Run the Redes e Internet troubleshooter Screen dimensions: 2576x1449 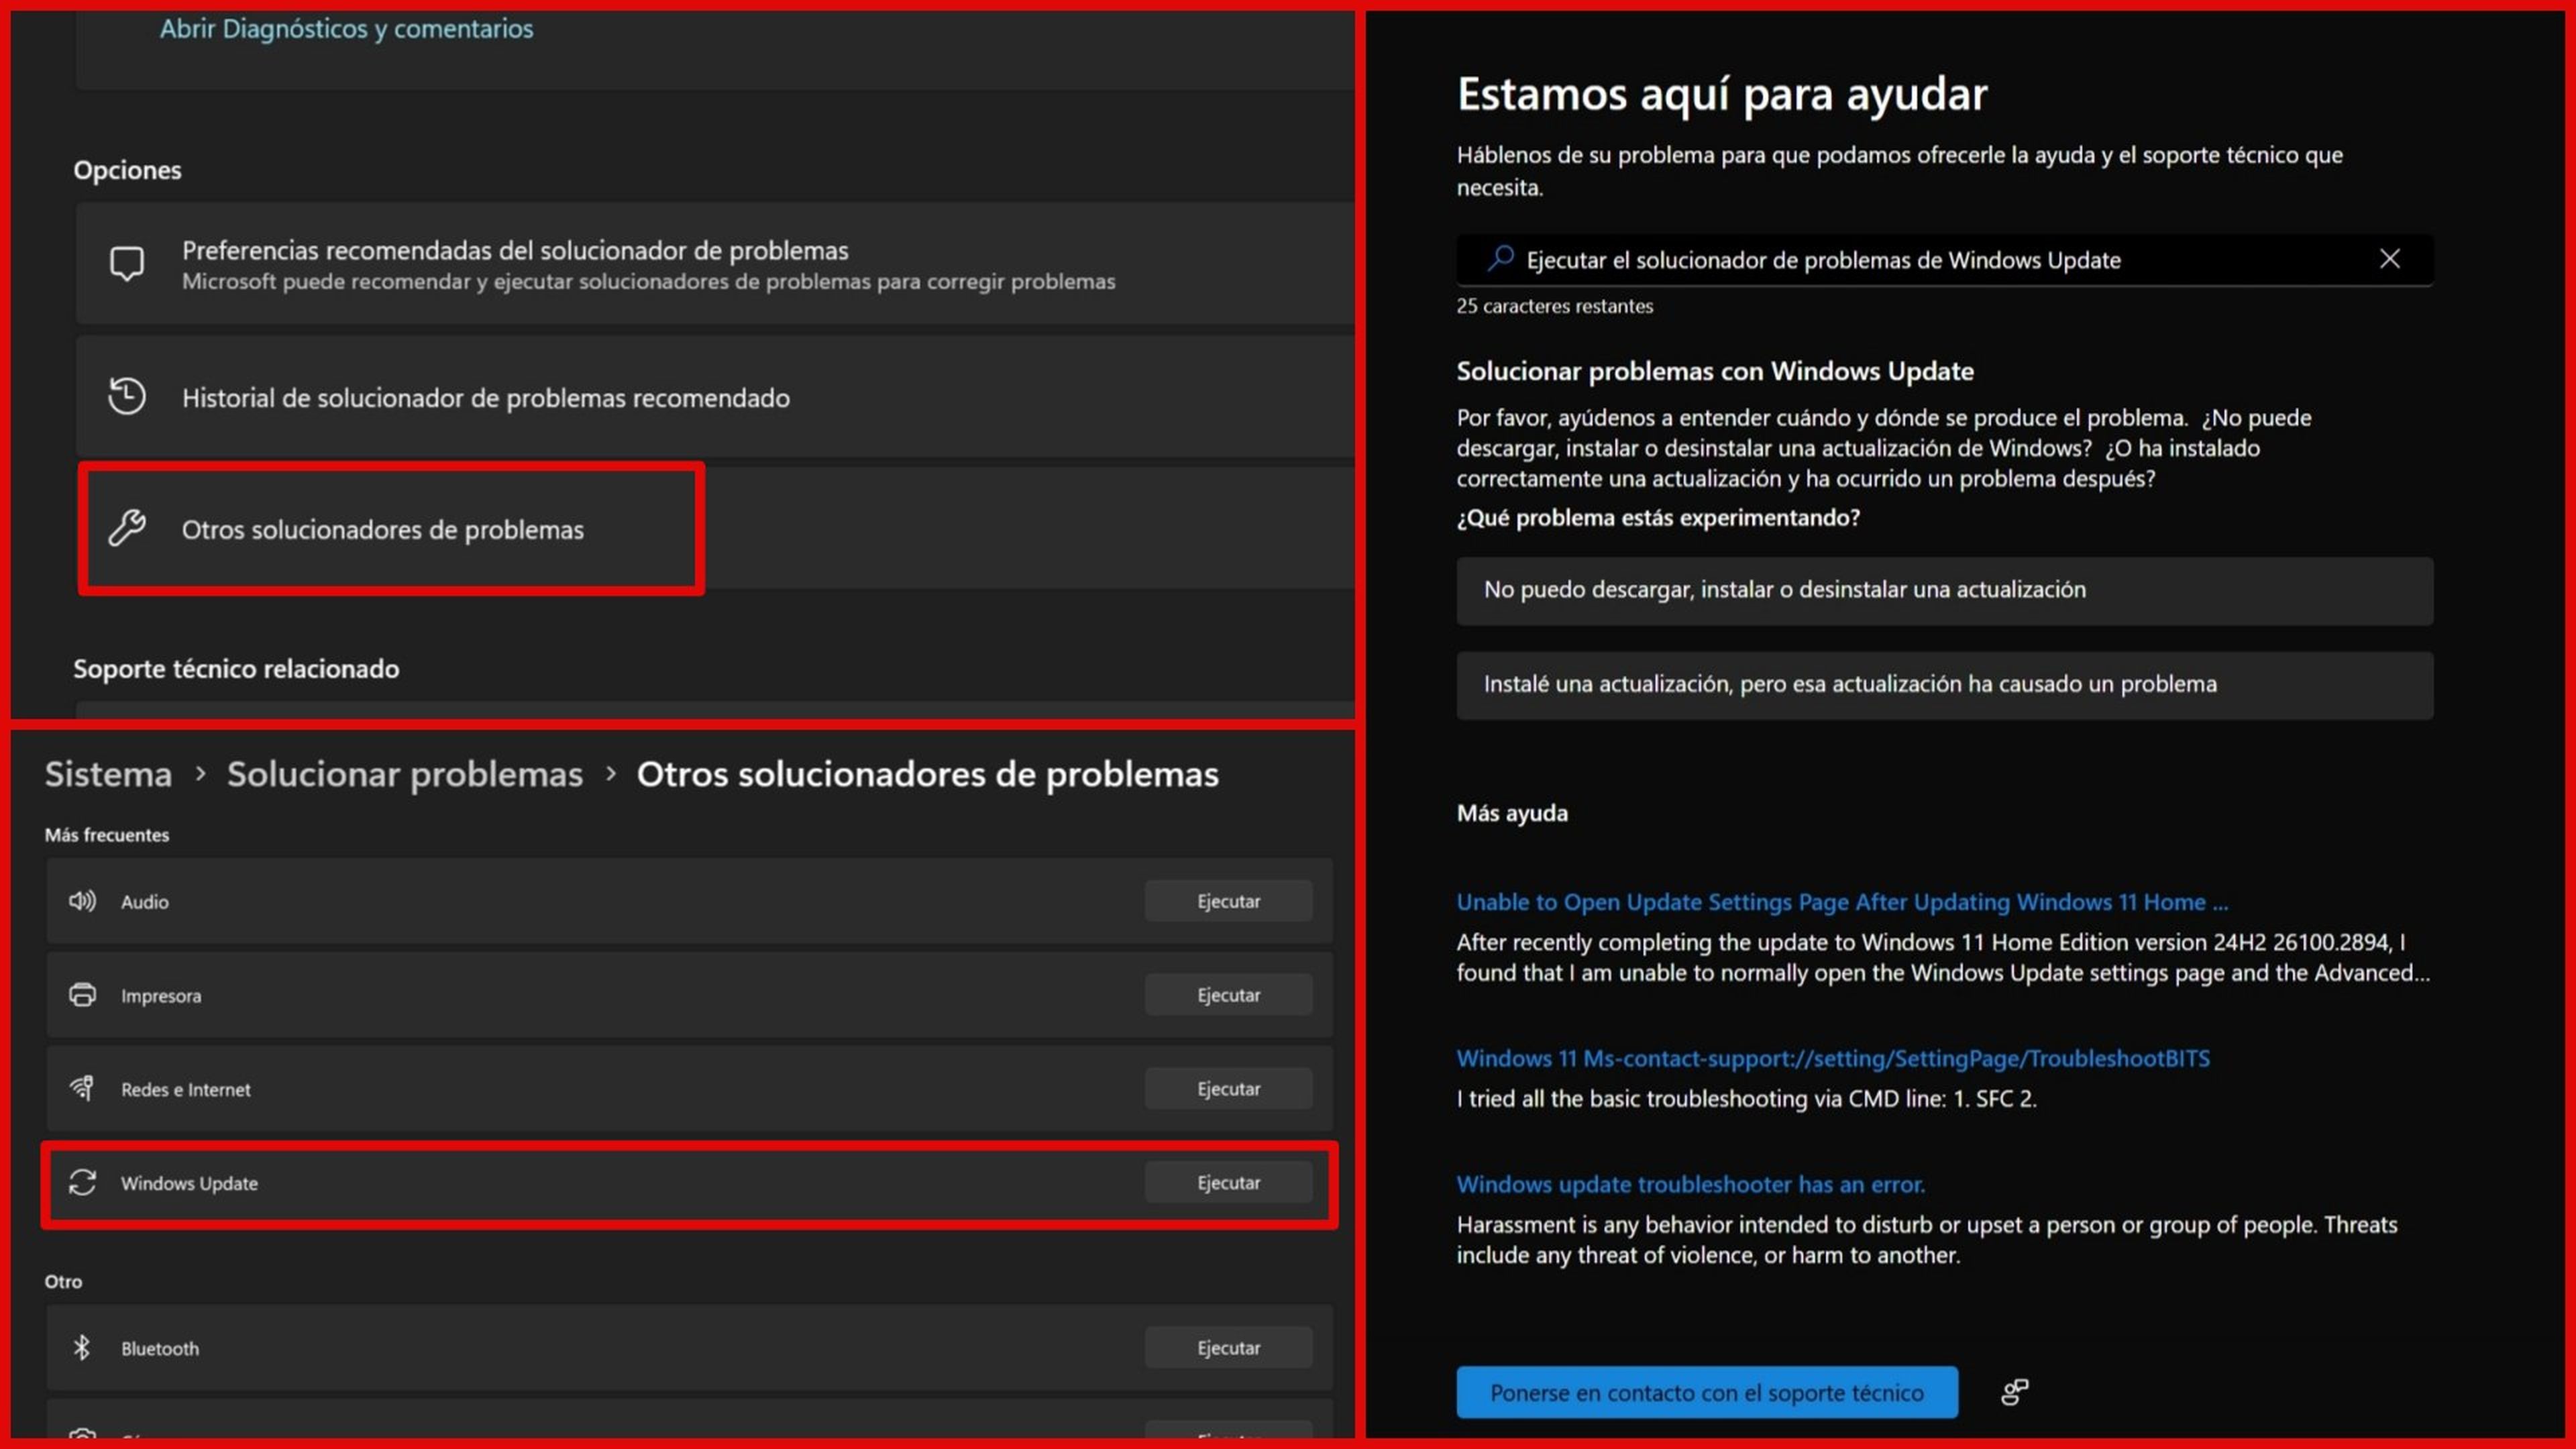coord(1228,1088)
